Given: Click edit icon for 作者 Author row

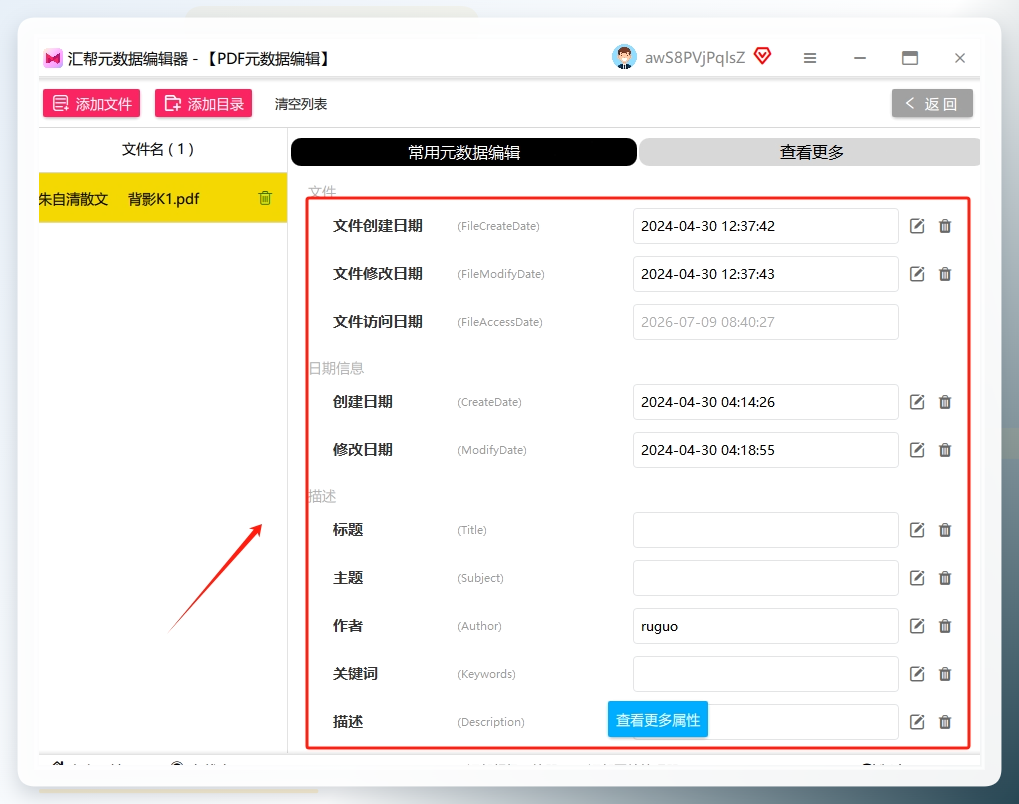Looking at the screenshot, I should [x=917, y=626].
